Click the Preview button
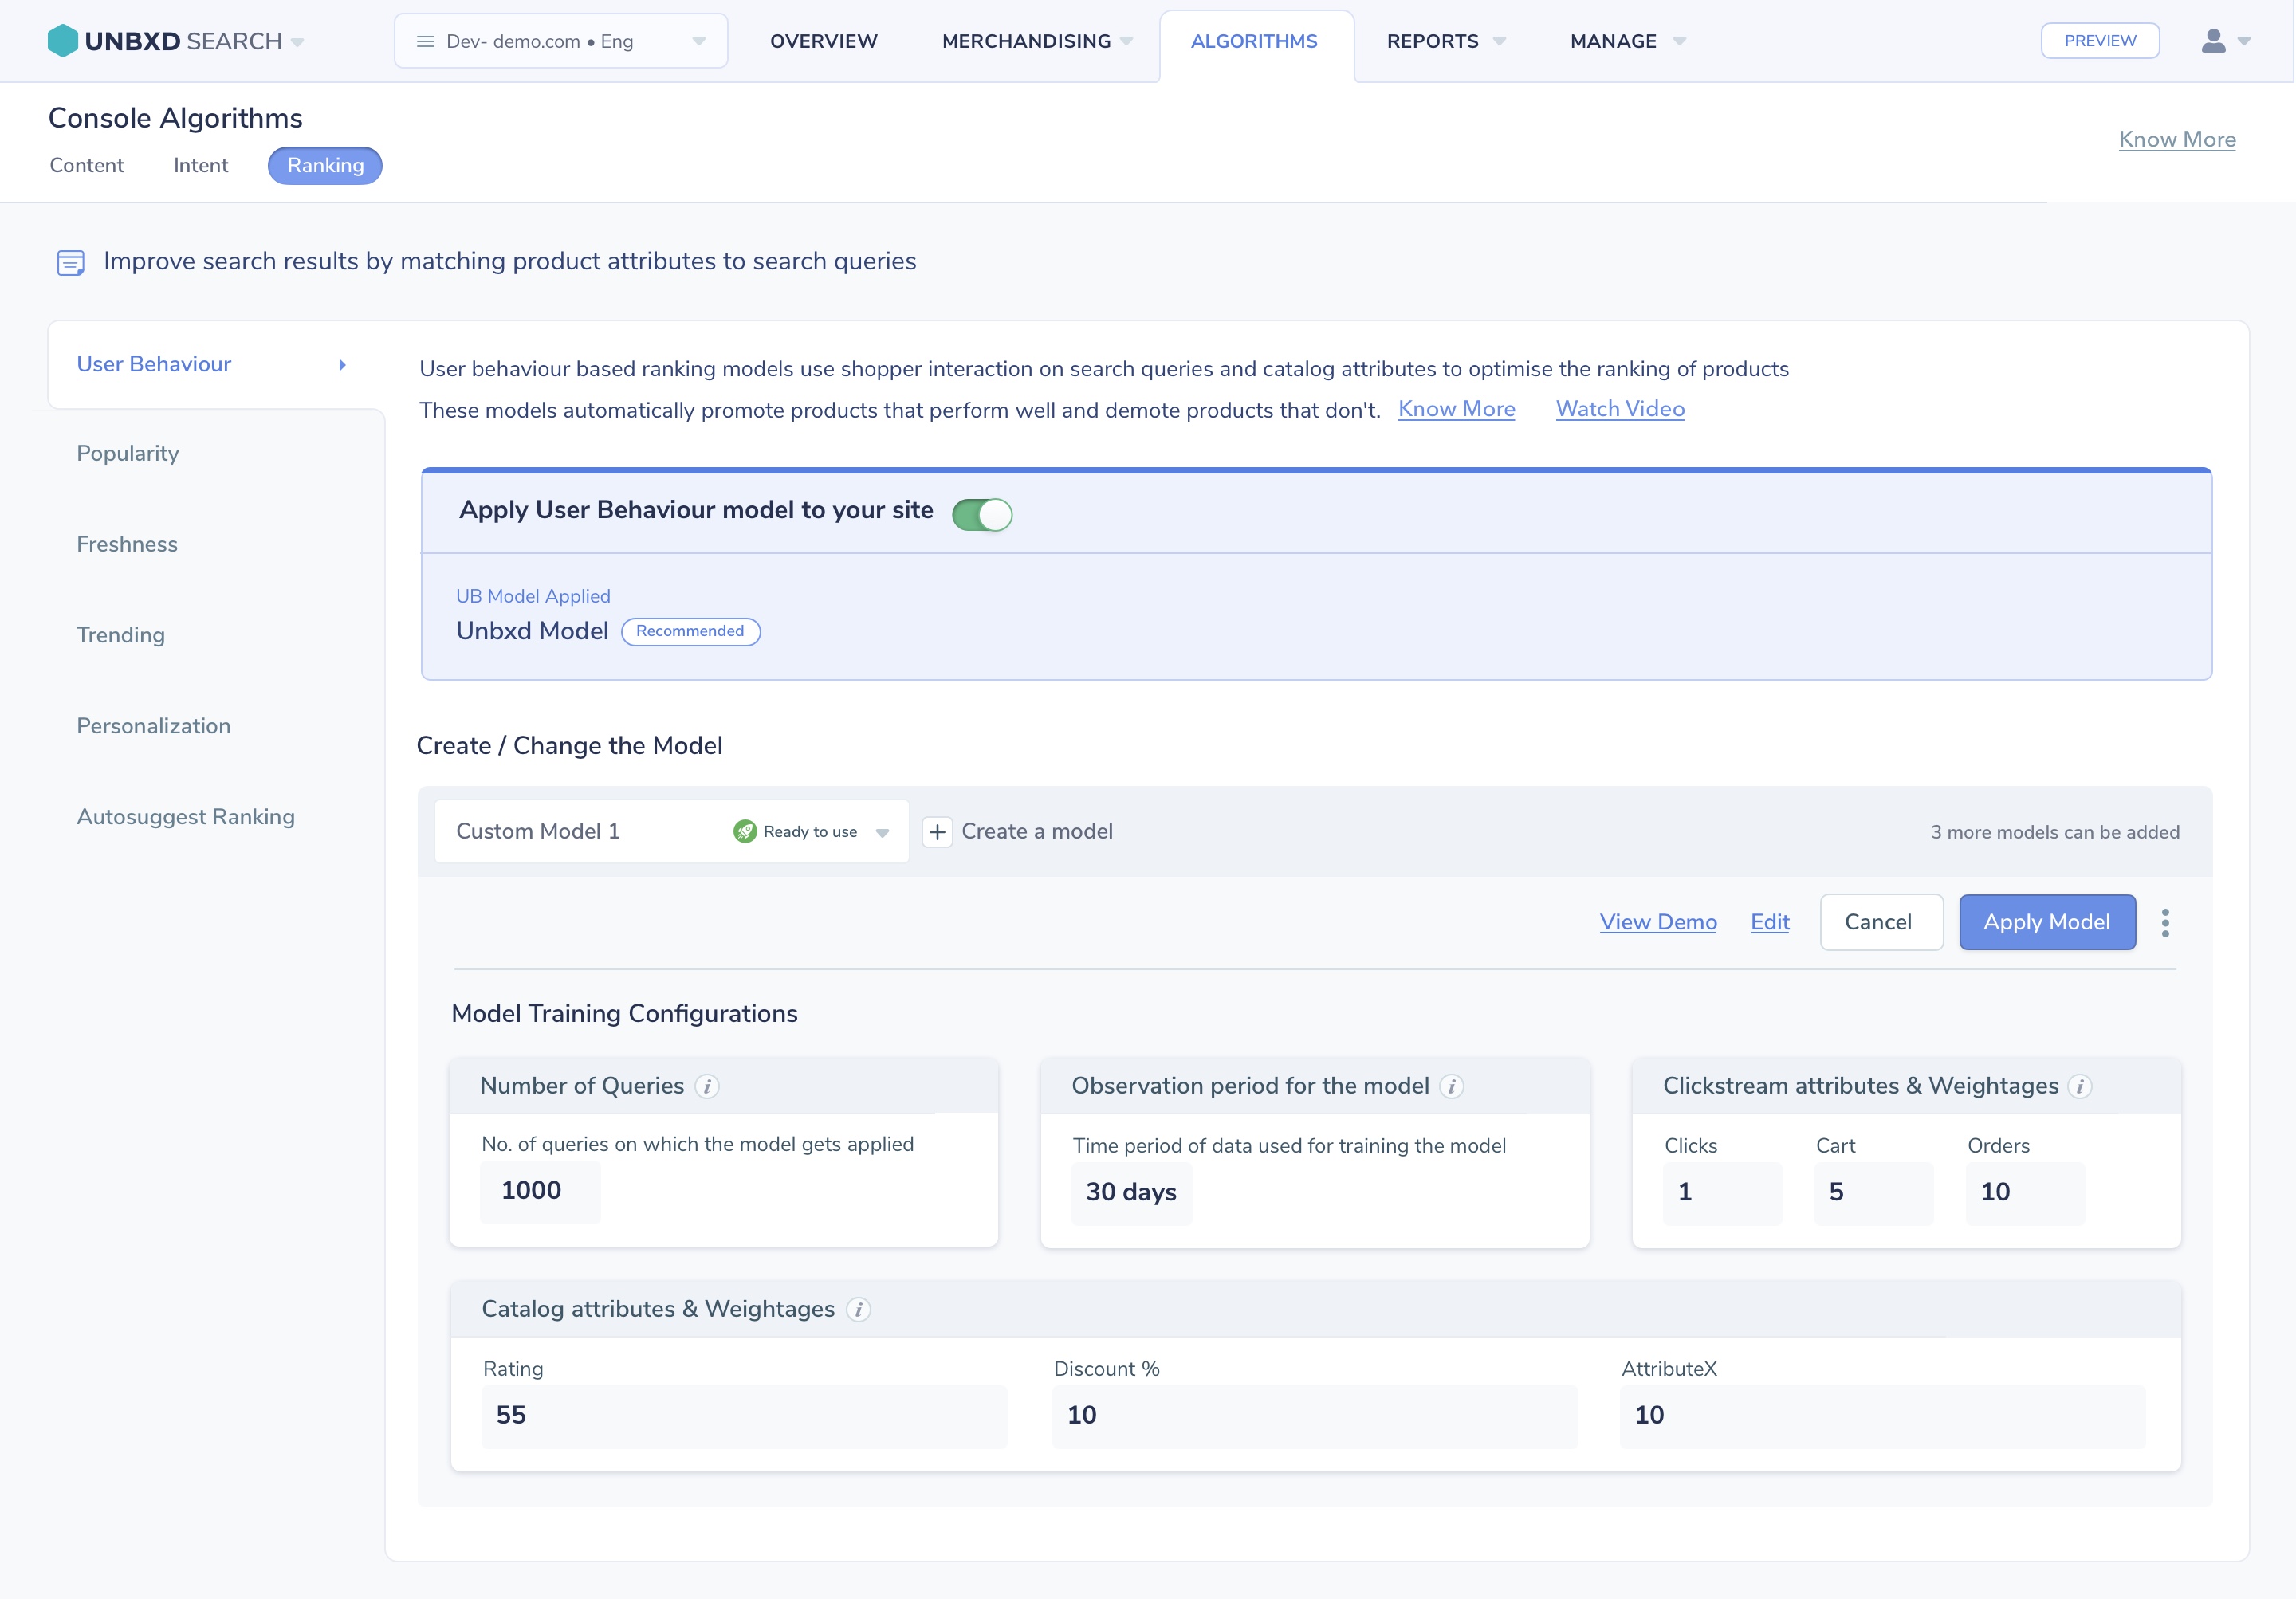 point(2100,41)
